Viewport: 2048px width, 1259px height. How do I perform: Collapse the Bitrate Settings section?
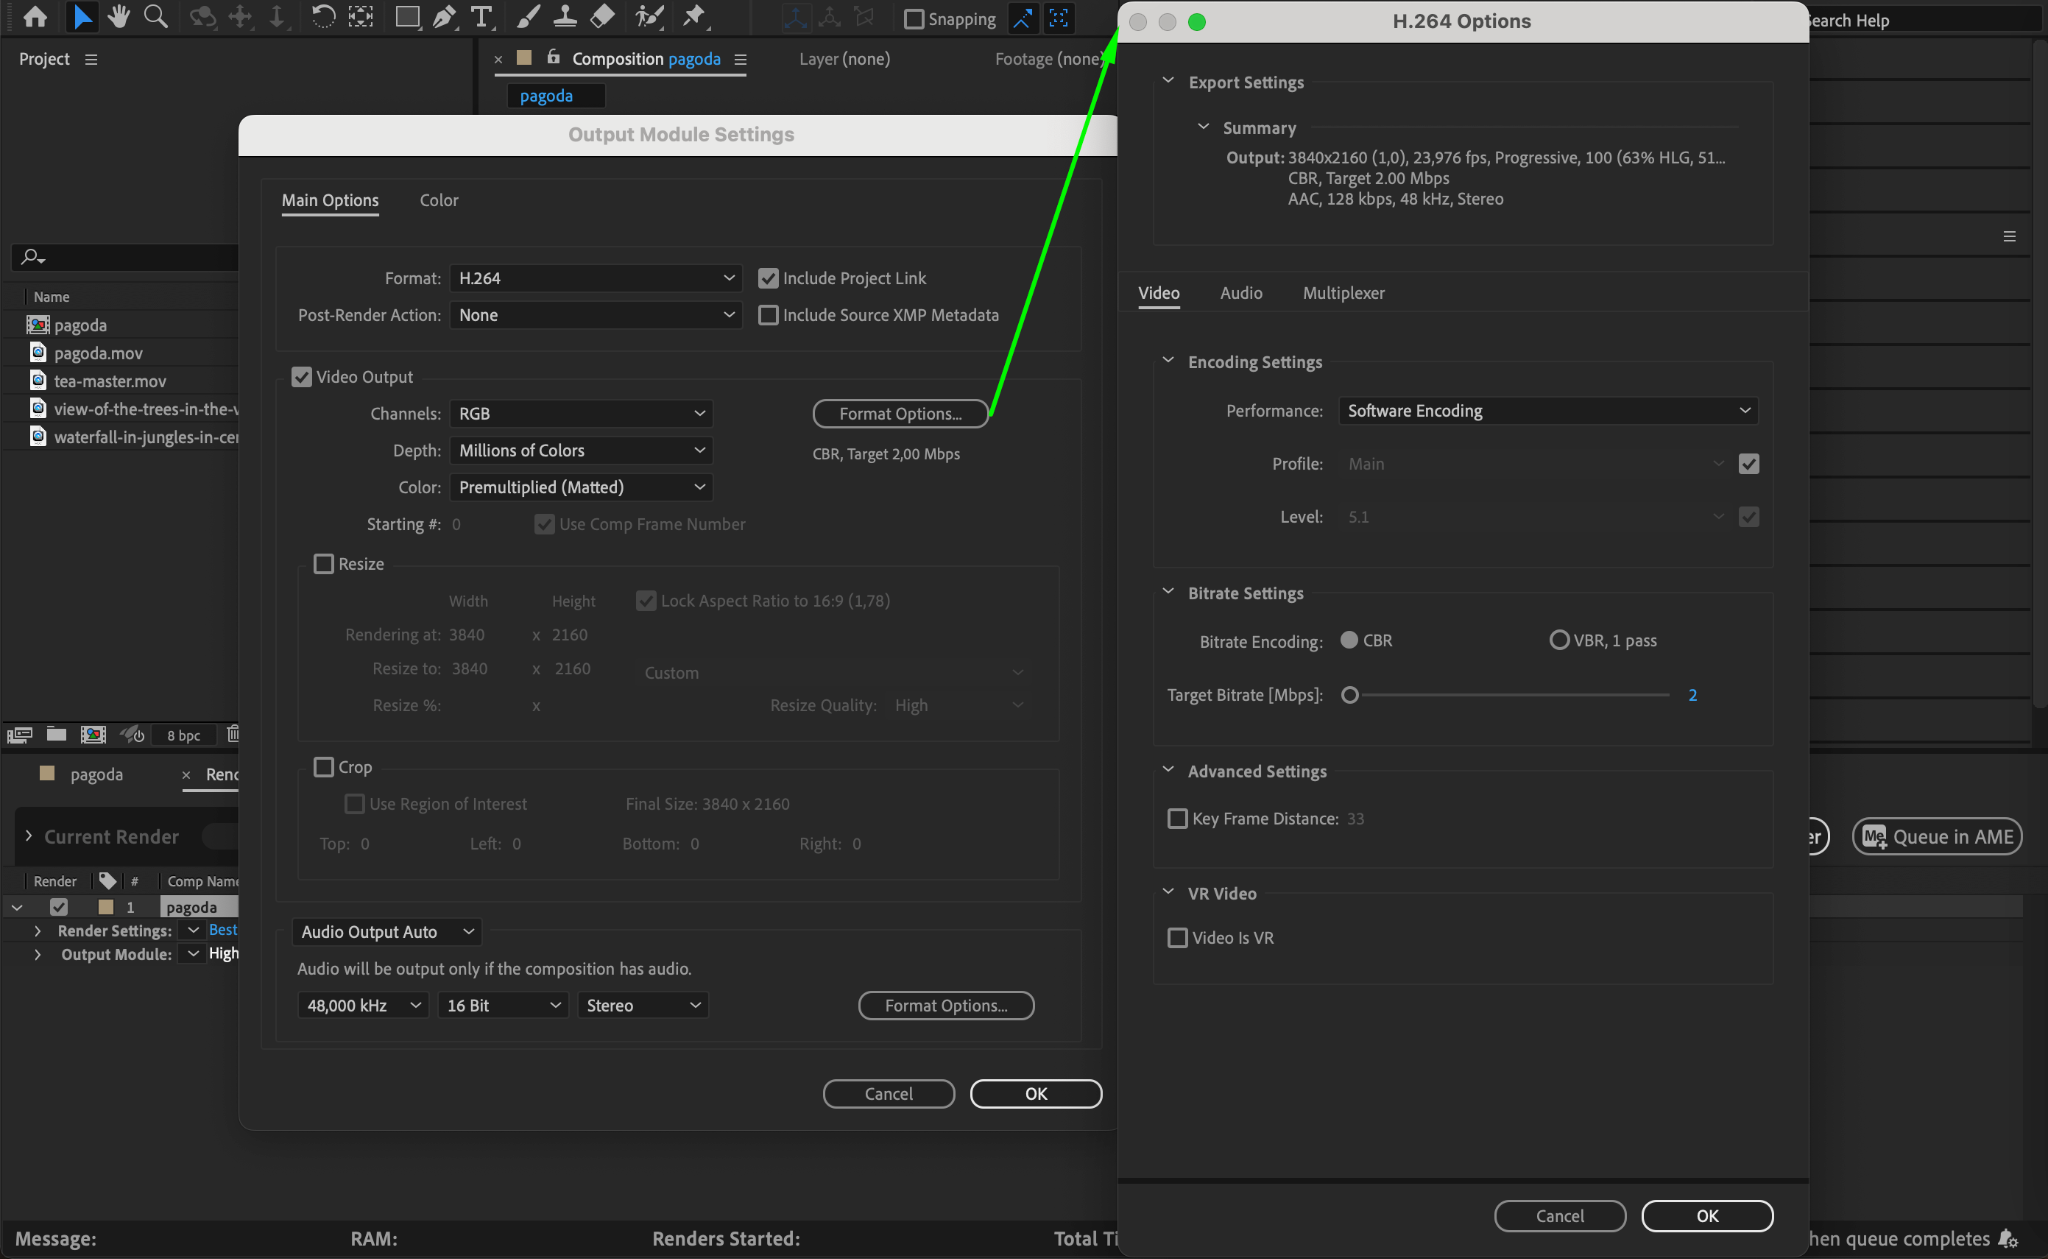coord(1168,592)
